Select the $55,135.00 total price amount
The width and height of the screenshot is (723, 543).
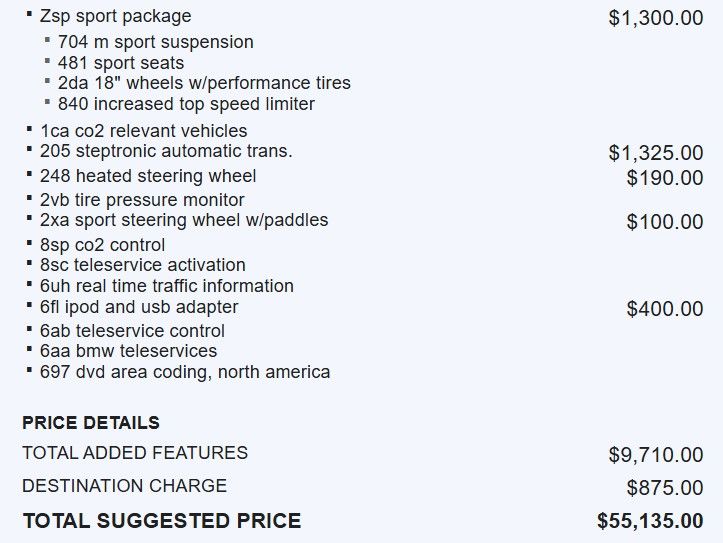point(650,521)
